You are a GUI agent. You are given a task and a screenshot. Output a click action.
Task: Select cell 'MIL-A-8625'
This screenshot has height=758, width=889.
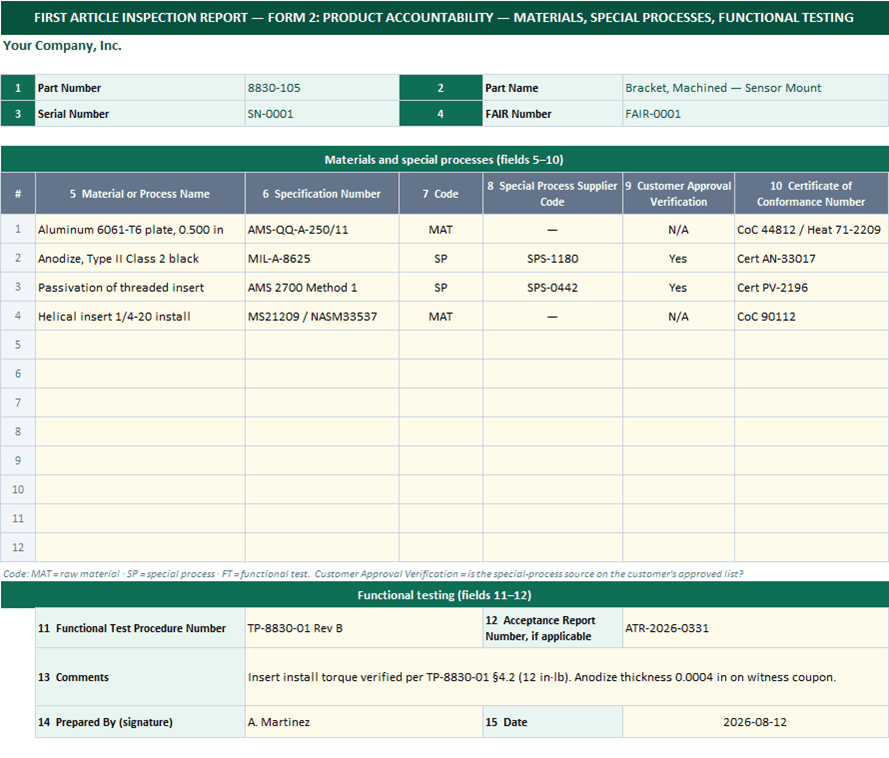click(x=322, y=259)
